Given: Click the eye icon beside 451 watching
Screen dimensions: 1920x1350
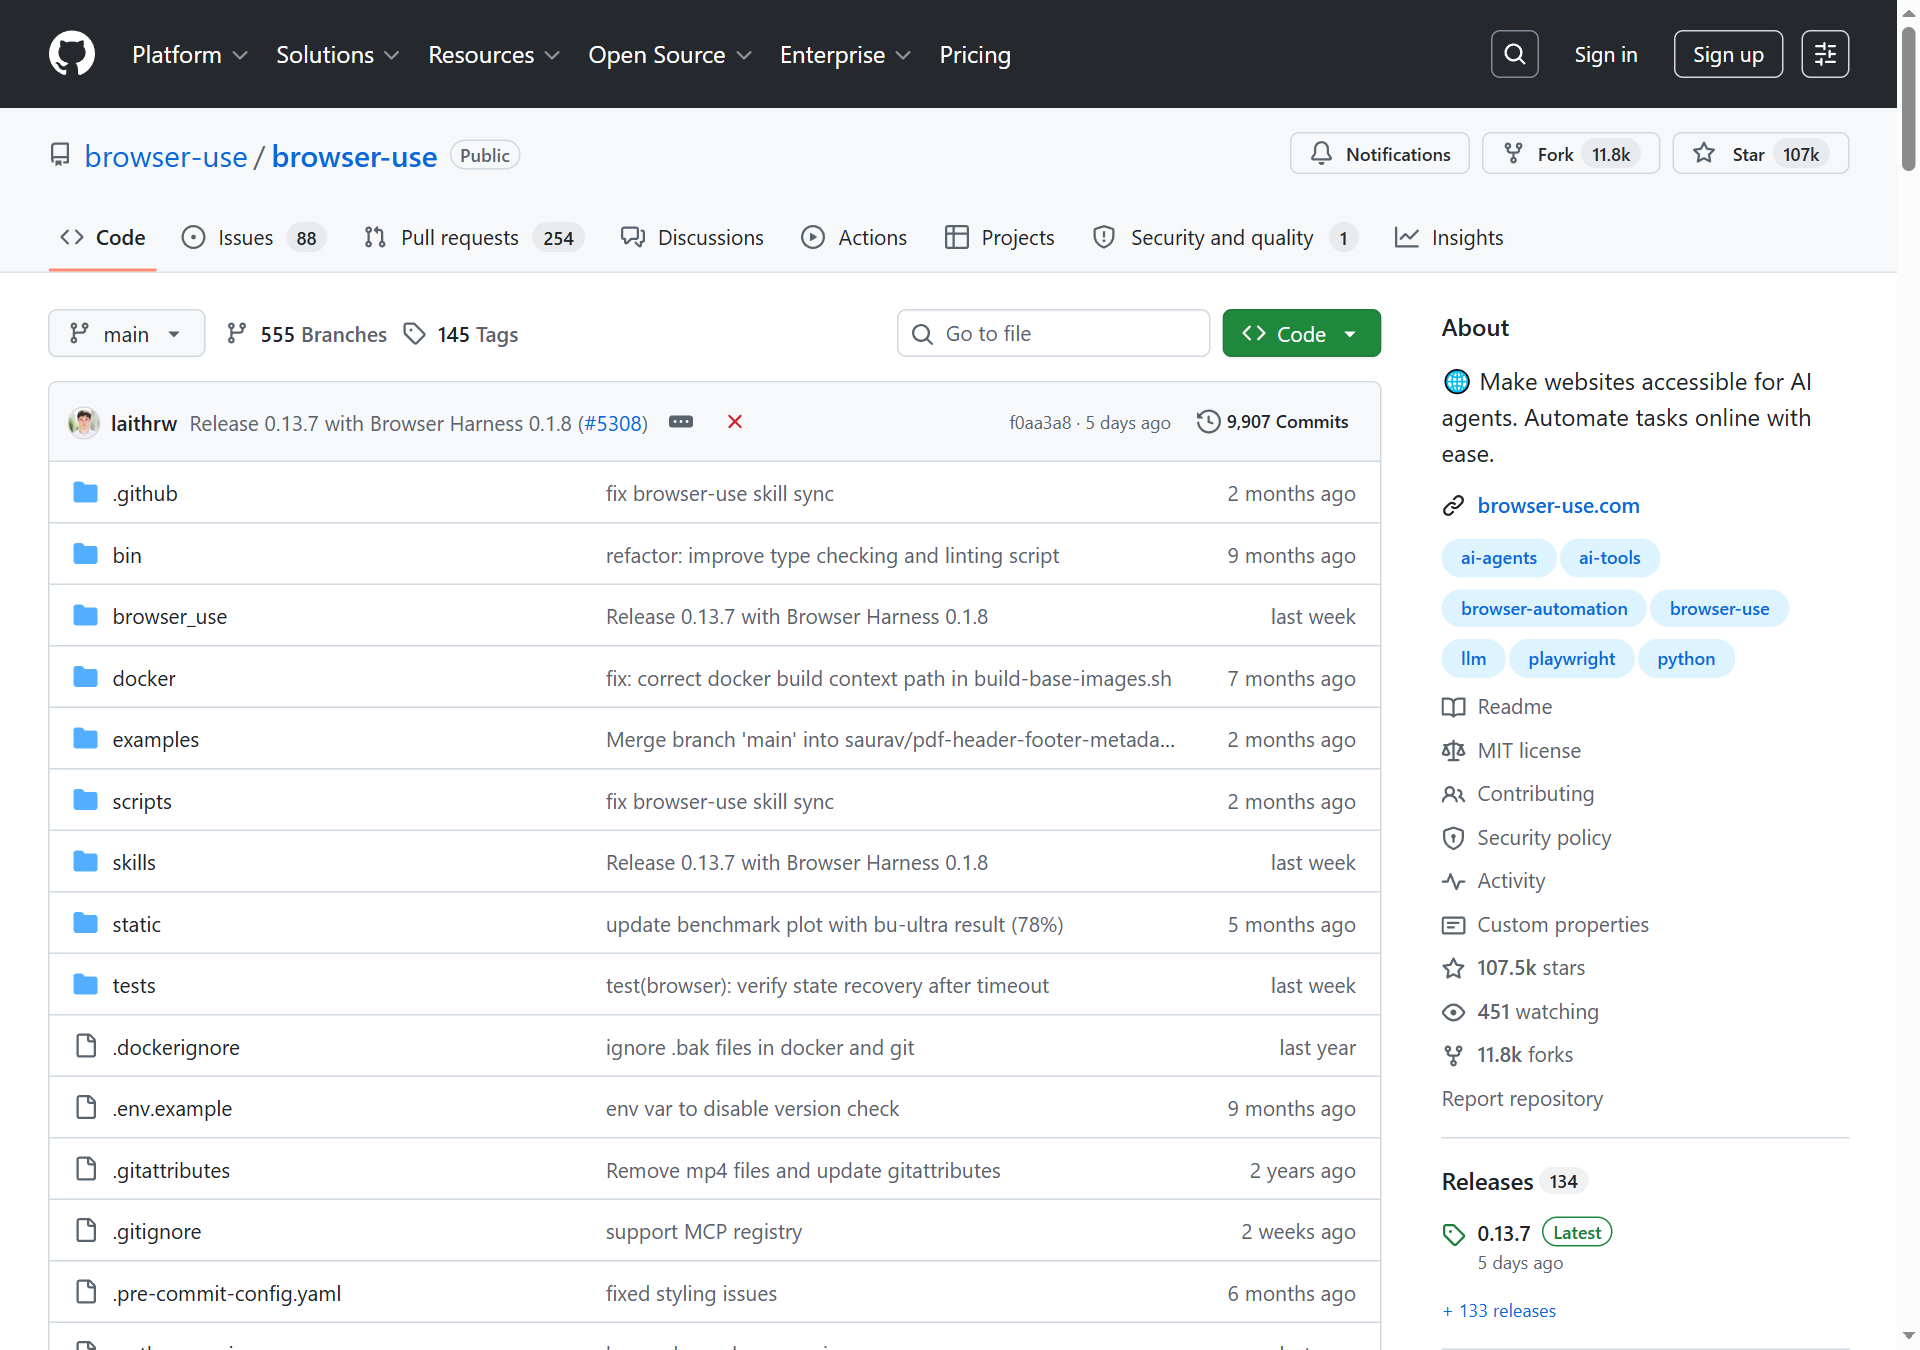Looking at the screenshot, I should [x=1453, y=1012].
